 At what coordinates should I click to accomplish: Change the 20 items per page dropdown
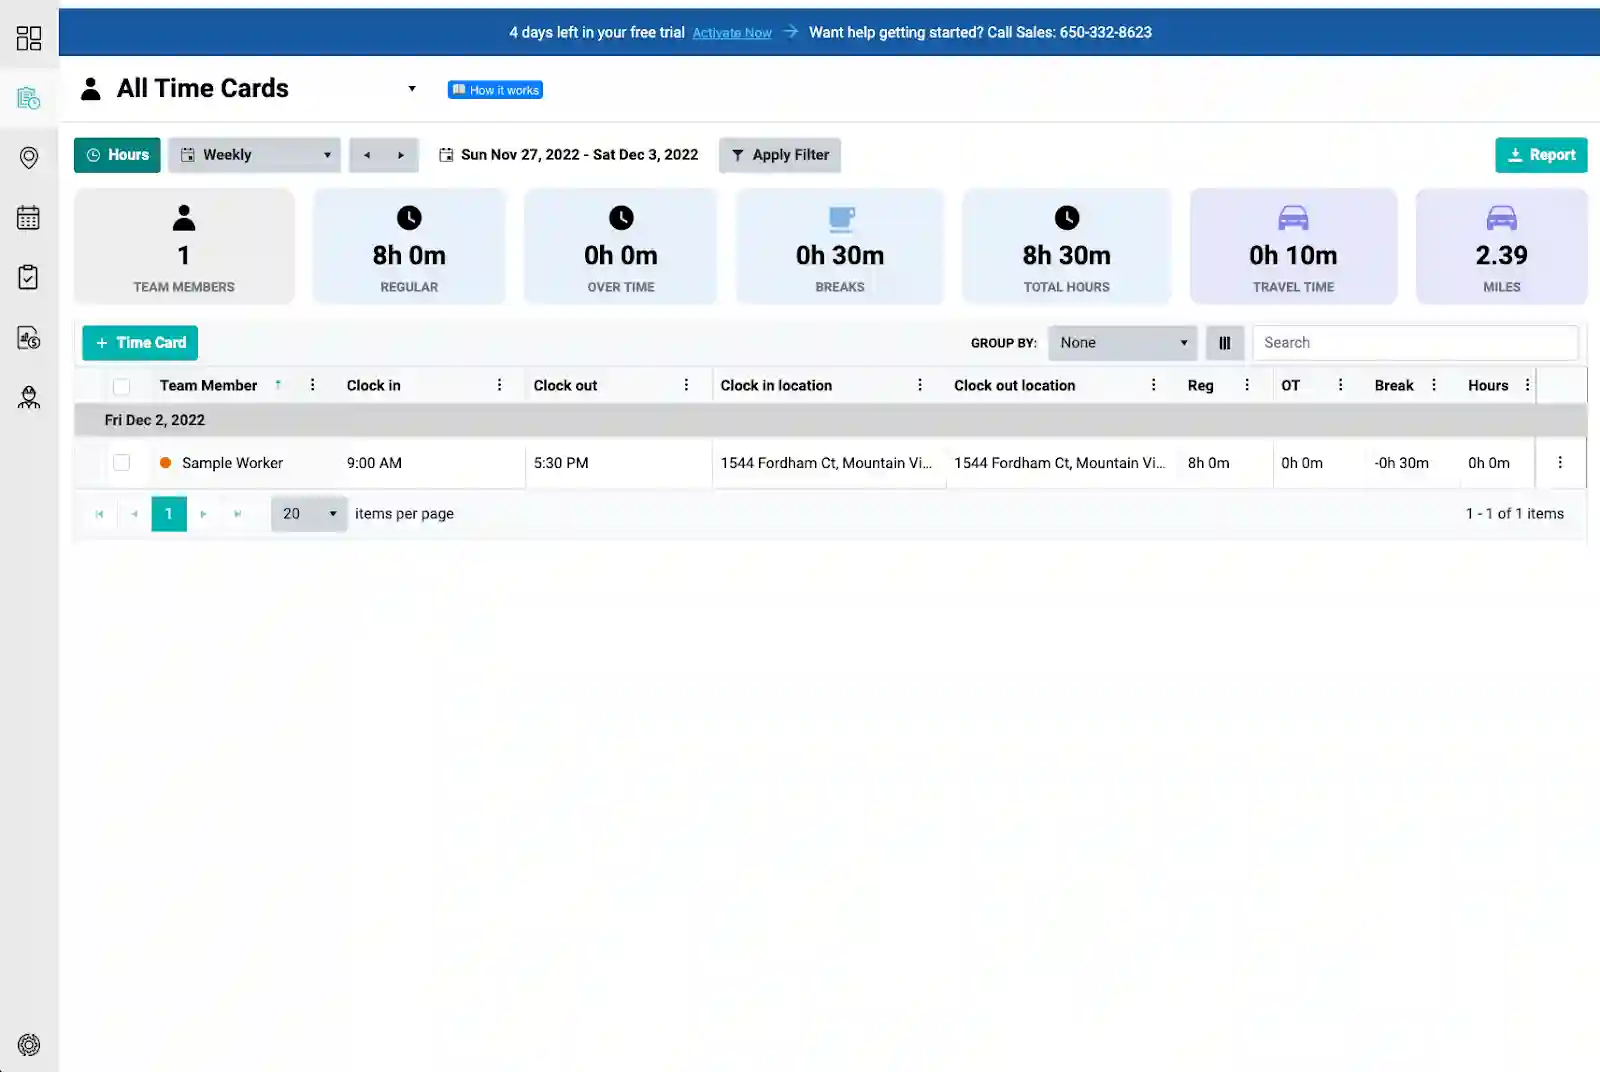309,514
